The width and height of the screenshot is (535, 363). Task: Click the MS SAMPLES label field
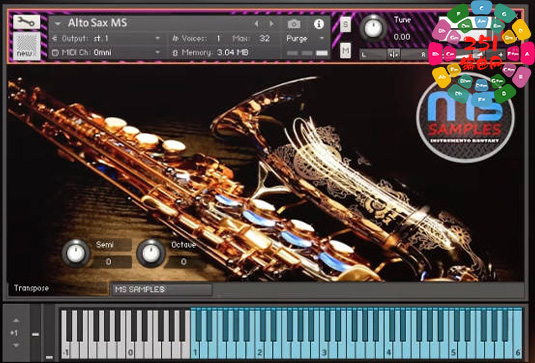(x=161, y=290)
